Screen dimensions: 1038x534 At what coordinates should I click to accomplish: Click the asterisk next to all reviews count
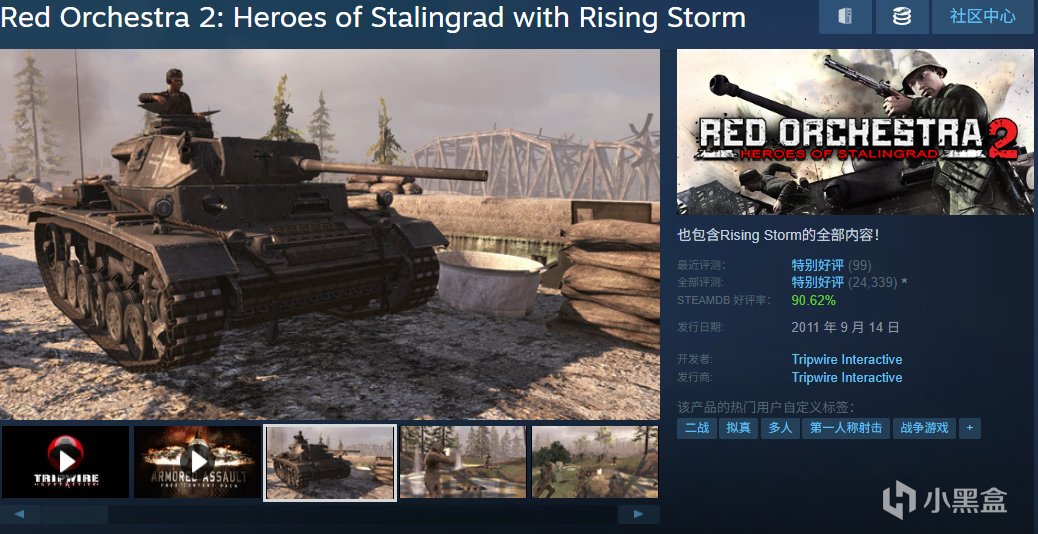(x=904, y=283)
